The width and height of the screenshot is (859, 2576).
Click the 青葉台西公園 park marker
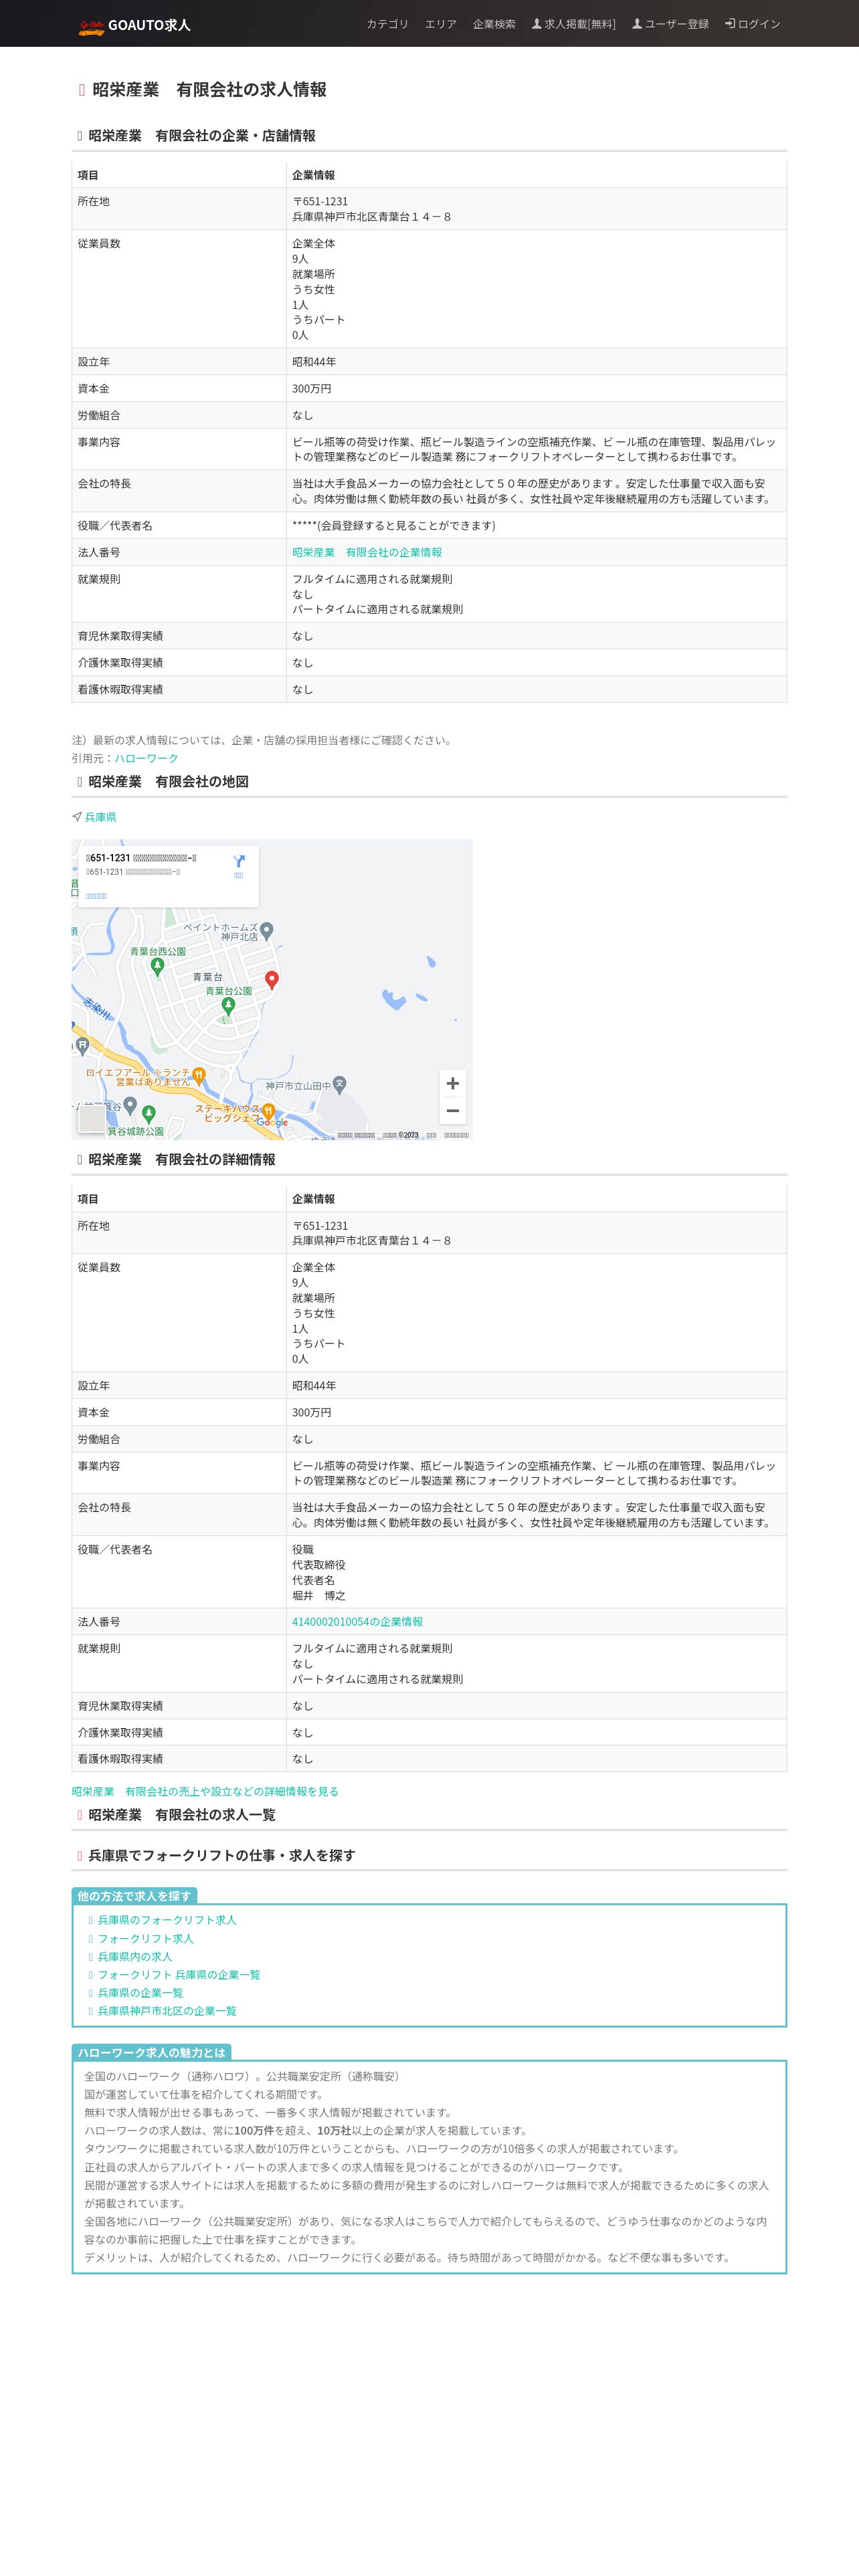[x=157, y=966]
